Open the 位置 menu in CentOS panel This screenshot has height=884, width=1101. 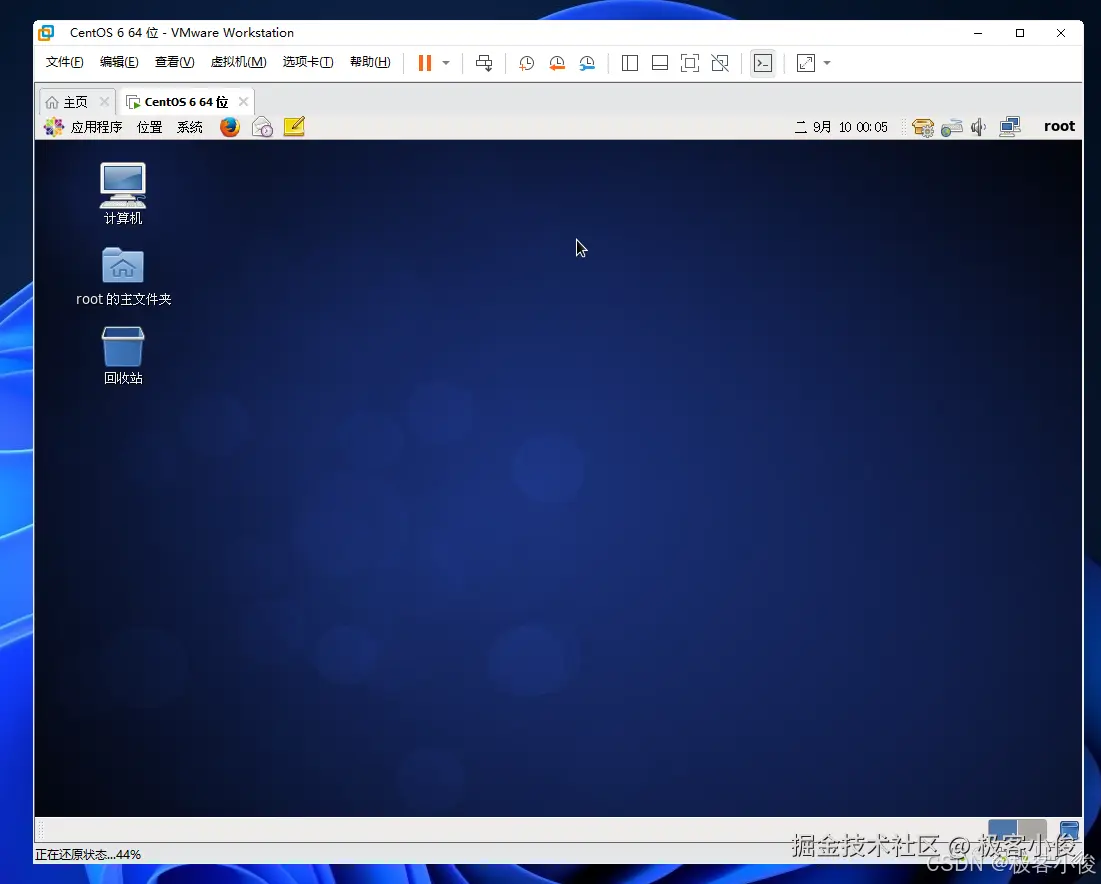click(150, 127)
